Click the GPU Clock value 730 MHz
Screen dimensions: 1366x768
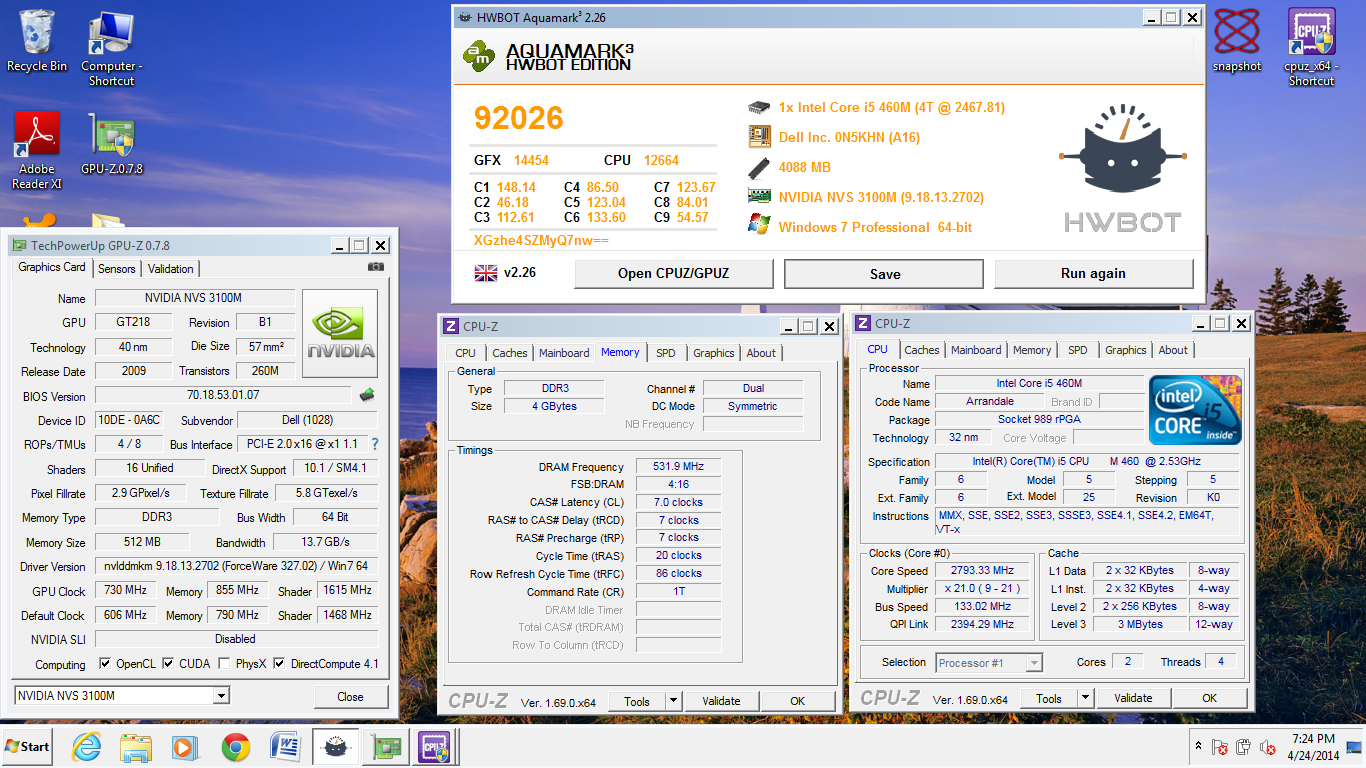(125, 591)
